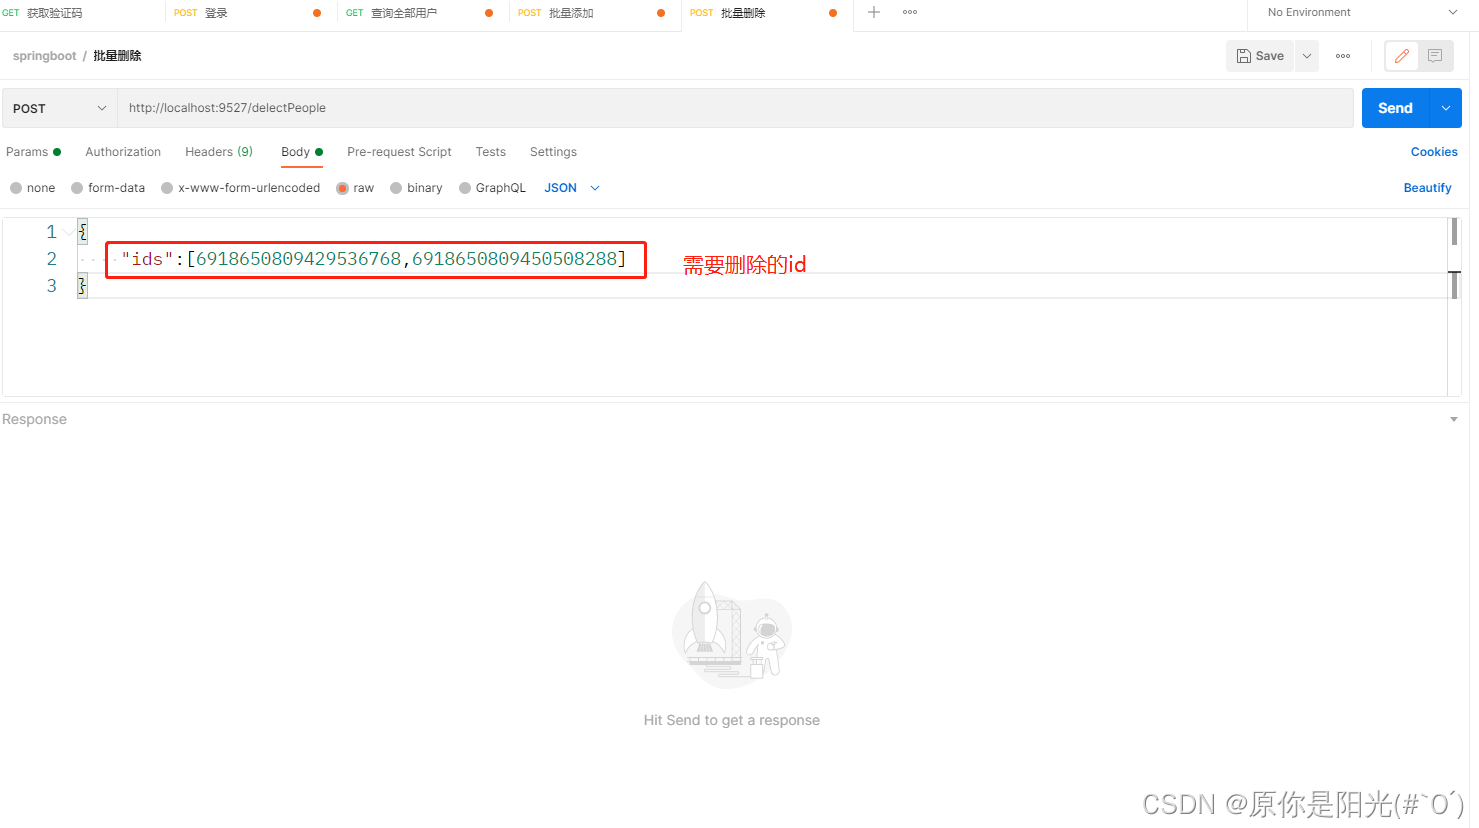Open the POST method dropdown
Viewport: 1479px width, 828px height.
[x=59, y=108]
